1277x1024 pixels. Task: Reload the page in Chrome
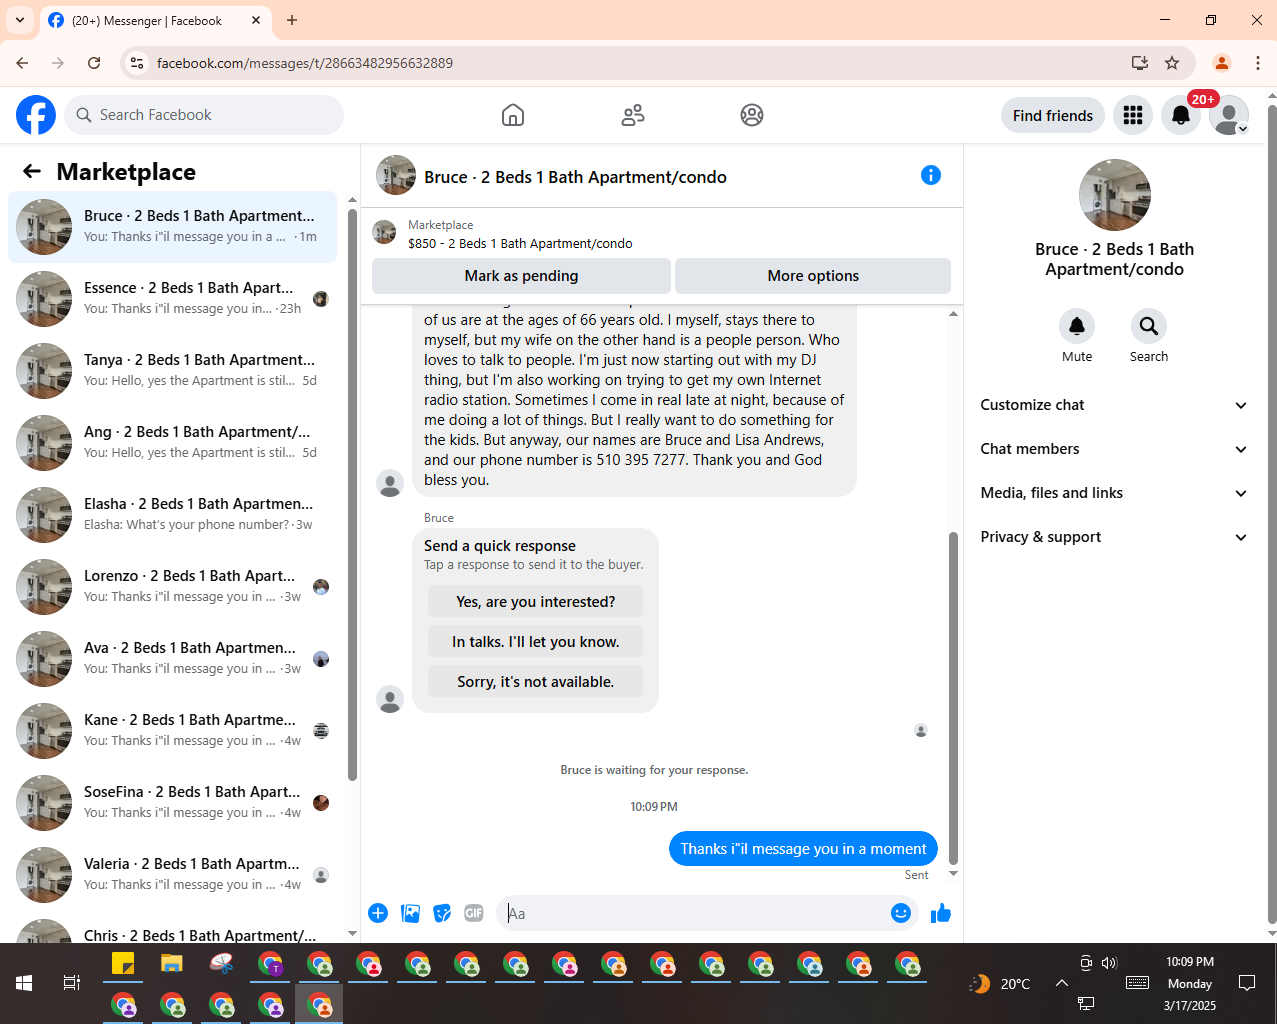94,63
